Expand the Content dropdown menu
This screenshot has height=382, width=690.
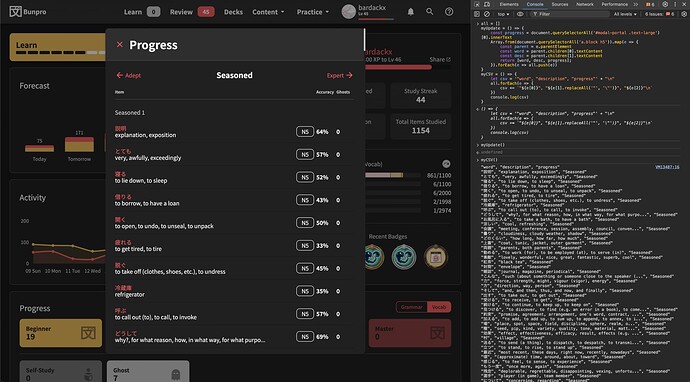pos(268,12)
